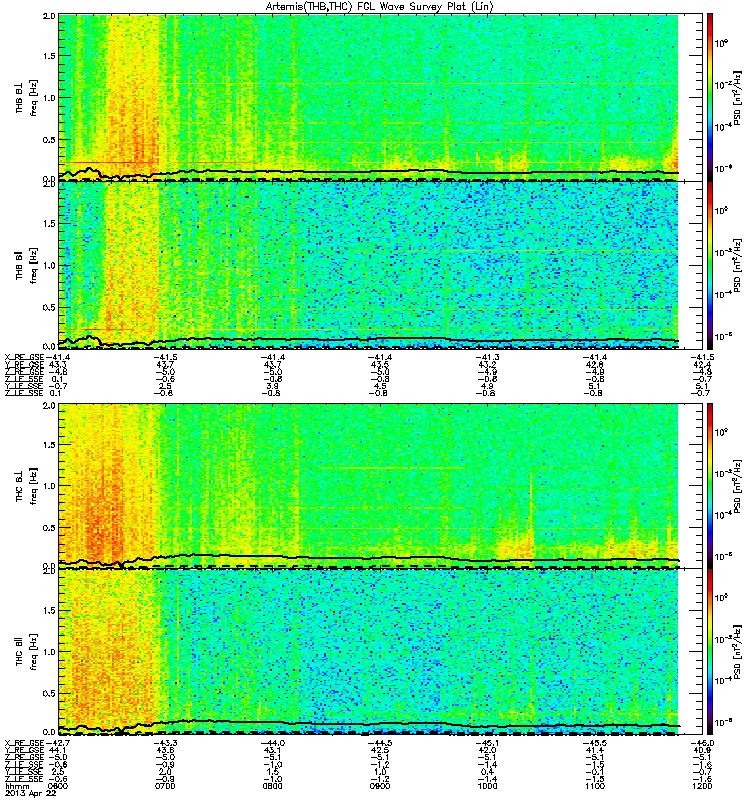Click the hhmm time axis label
Viewport: 750px width, 800px height.
(x=17, y=786)
